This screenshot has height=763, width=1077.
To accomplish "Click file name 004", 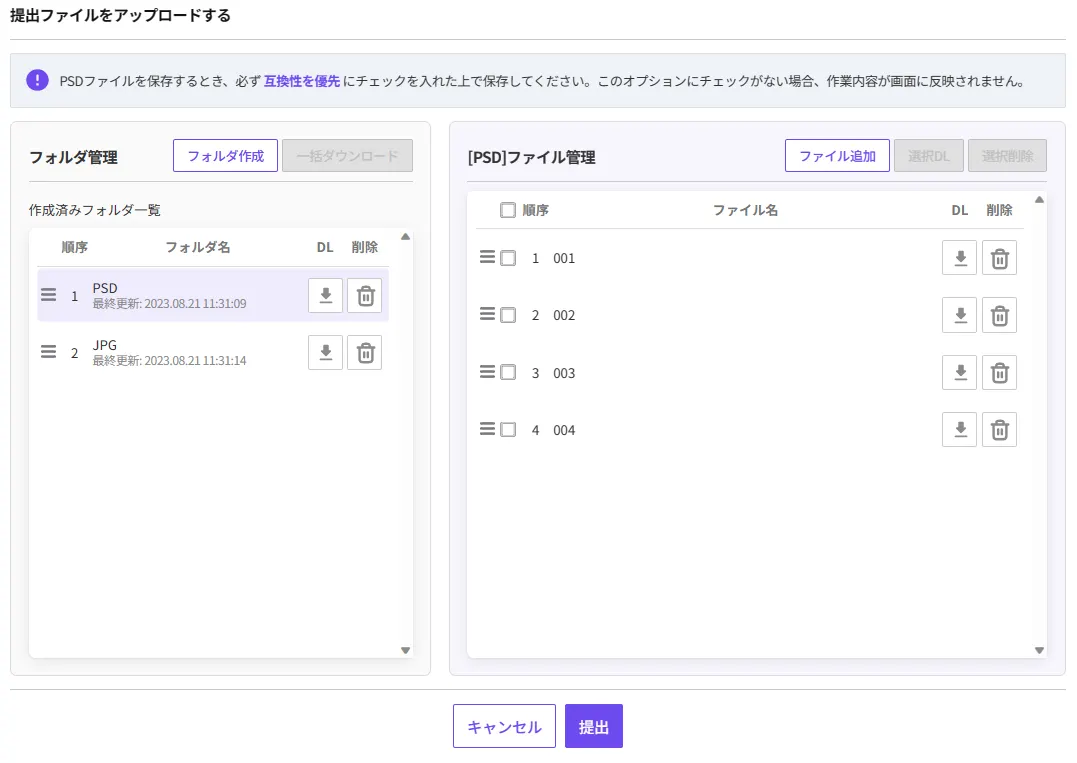I will pos(564,430).
